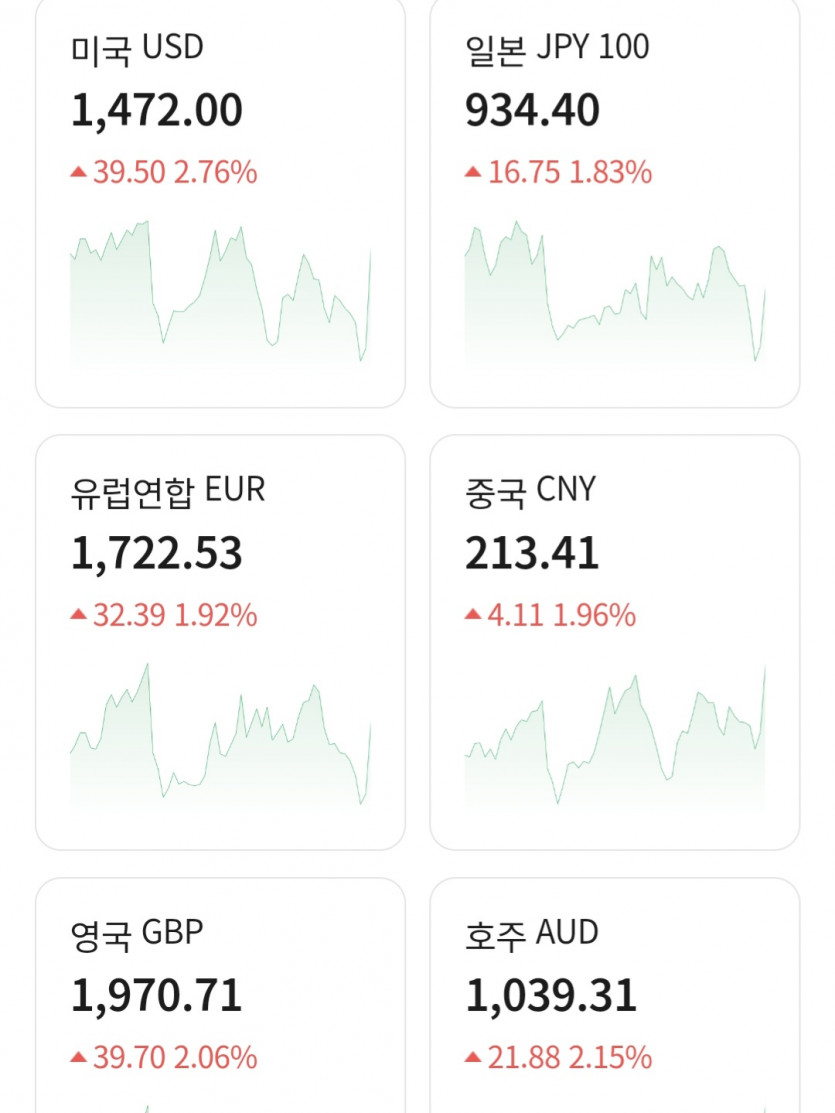Select the 중국 CNY title
835x1113 pixels.
coord(530,490)
